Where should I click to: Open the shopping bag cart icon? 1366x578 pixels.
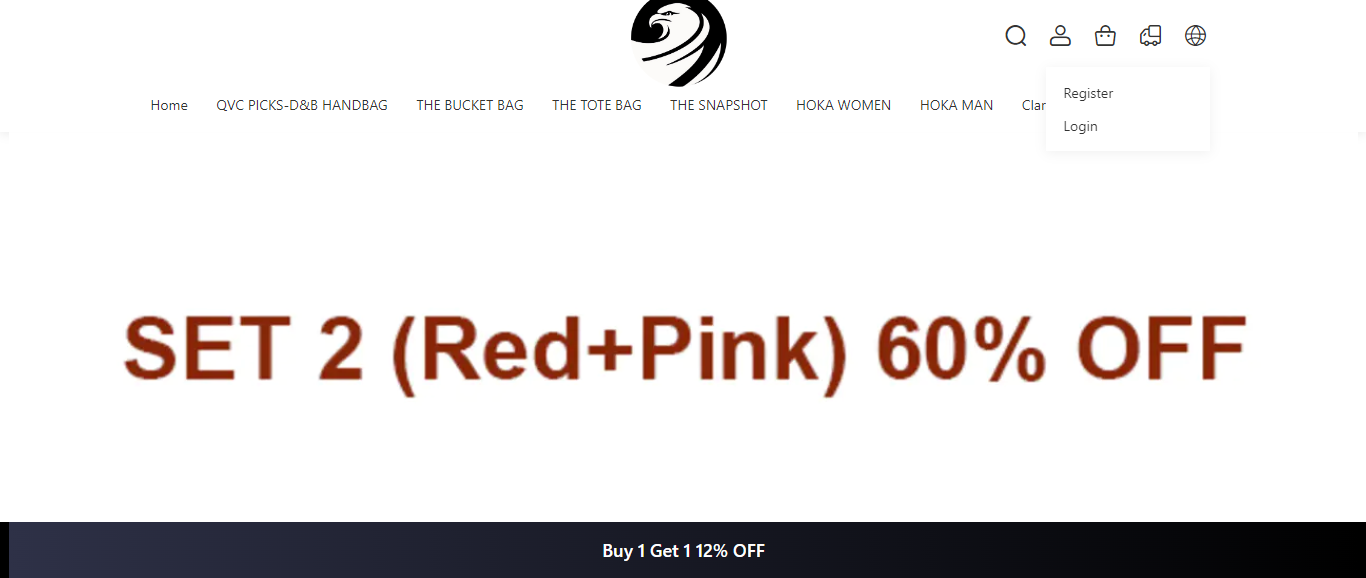click(1105, 36)
